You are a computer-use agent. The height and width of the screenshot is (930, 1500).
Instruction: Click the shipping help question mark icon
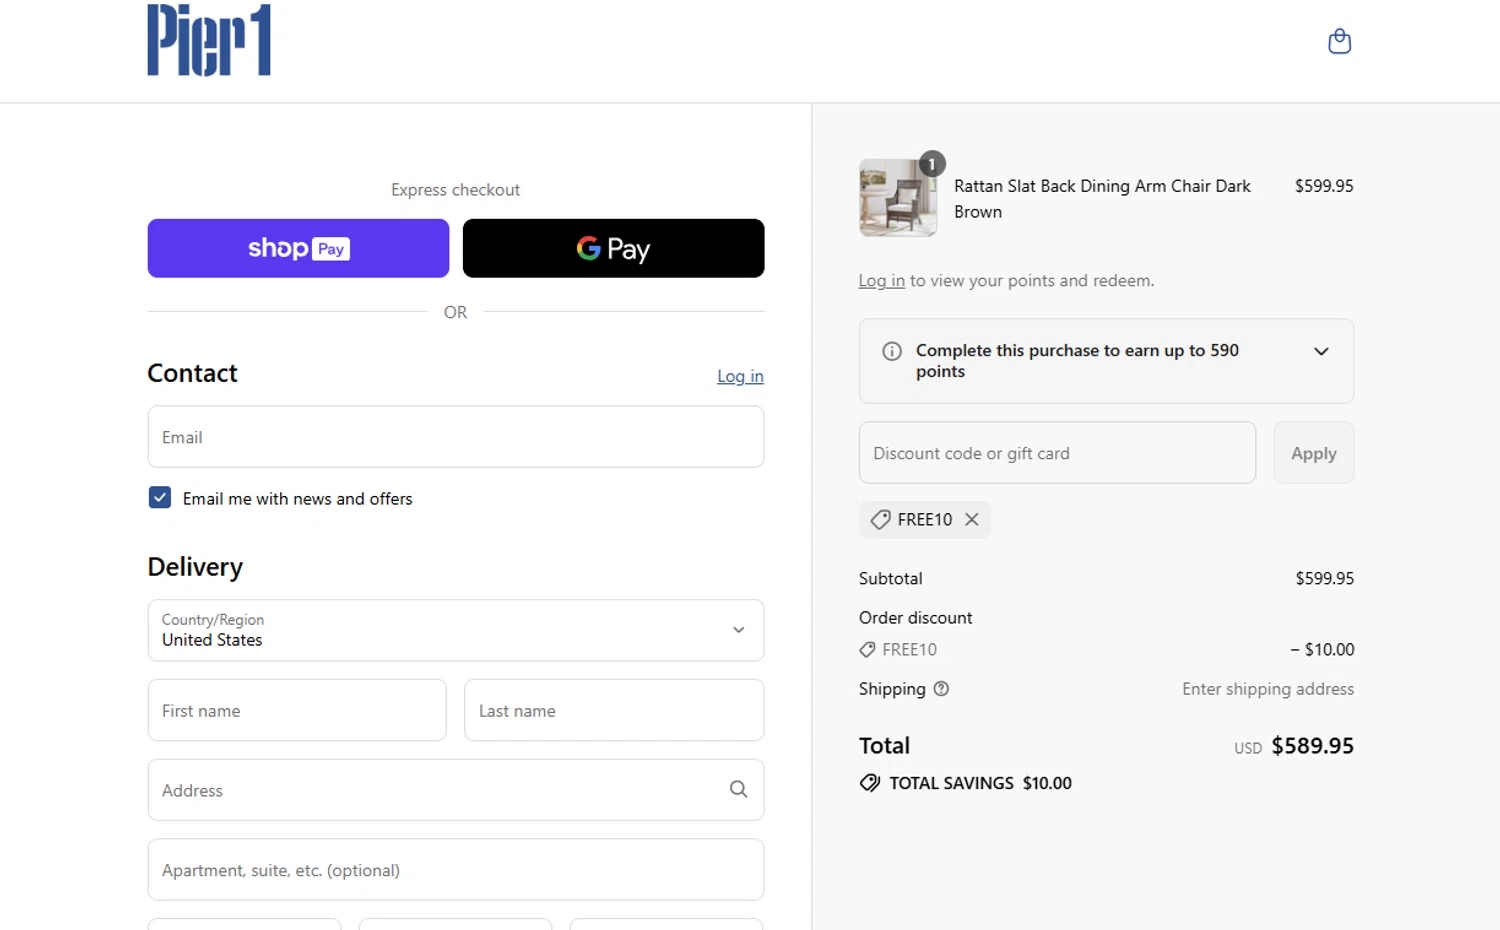(x=941, y=689)
